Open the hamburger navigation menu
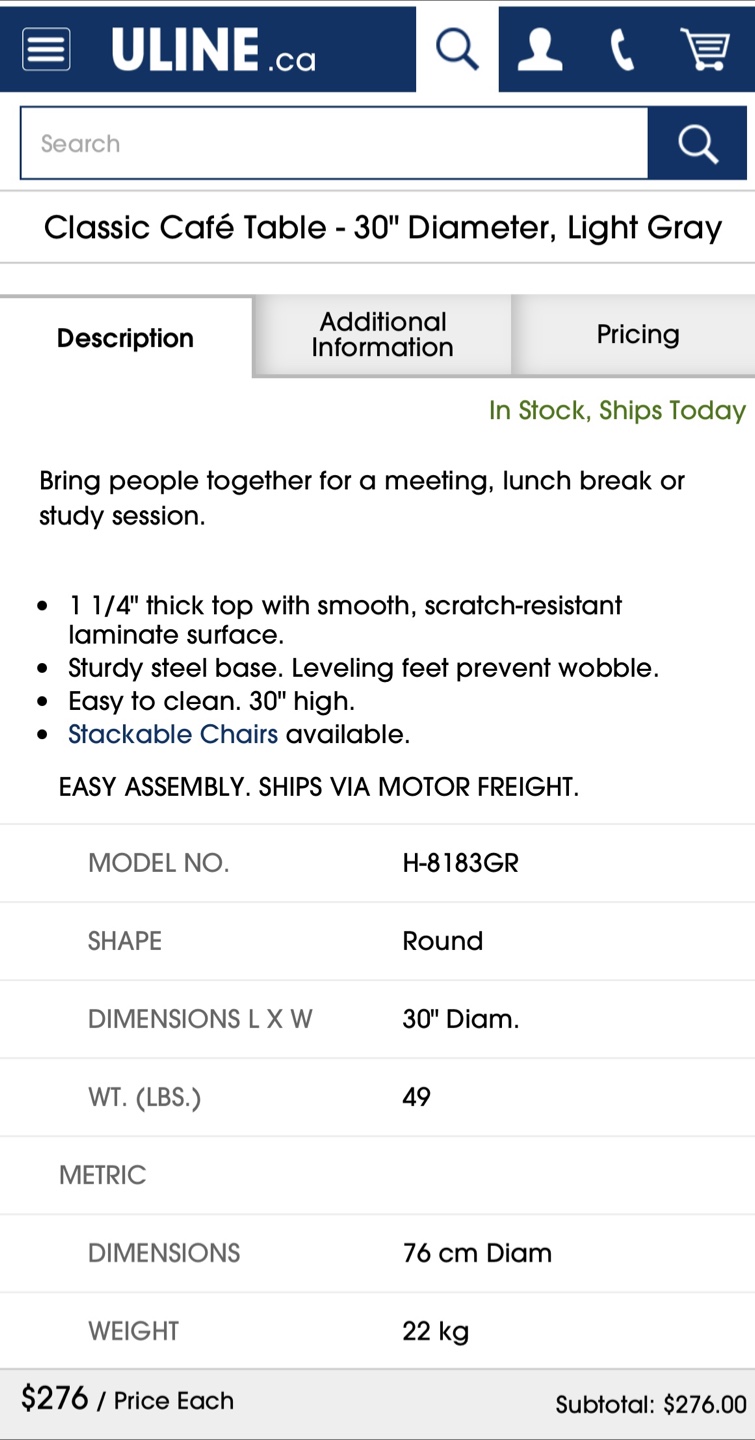Image resolution: width=755 pixels, height=1440 pixels. pyautogui.click(x=46, y=49)
